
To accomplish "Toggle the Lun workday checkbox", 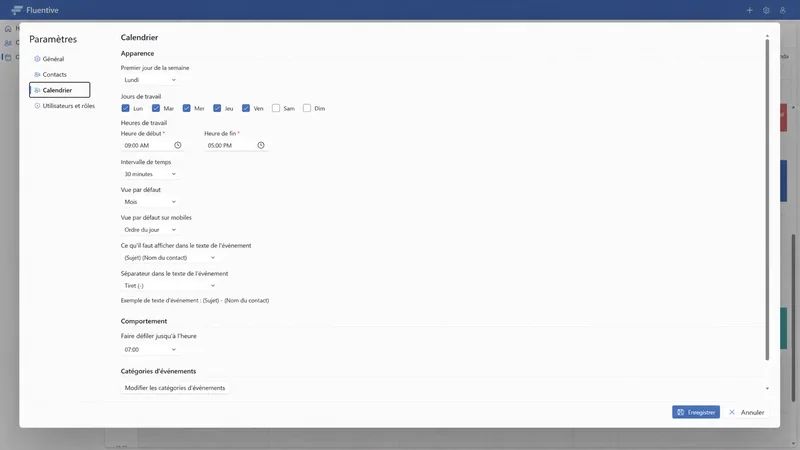I will pos(126,108).
